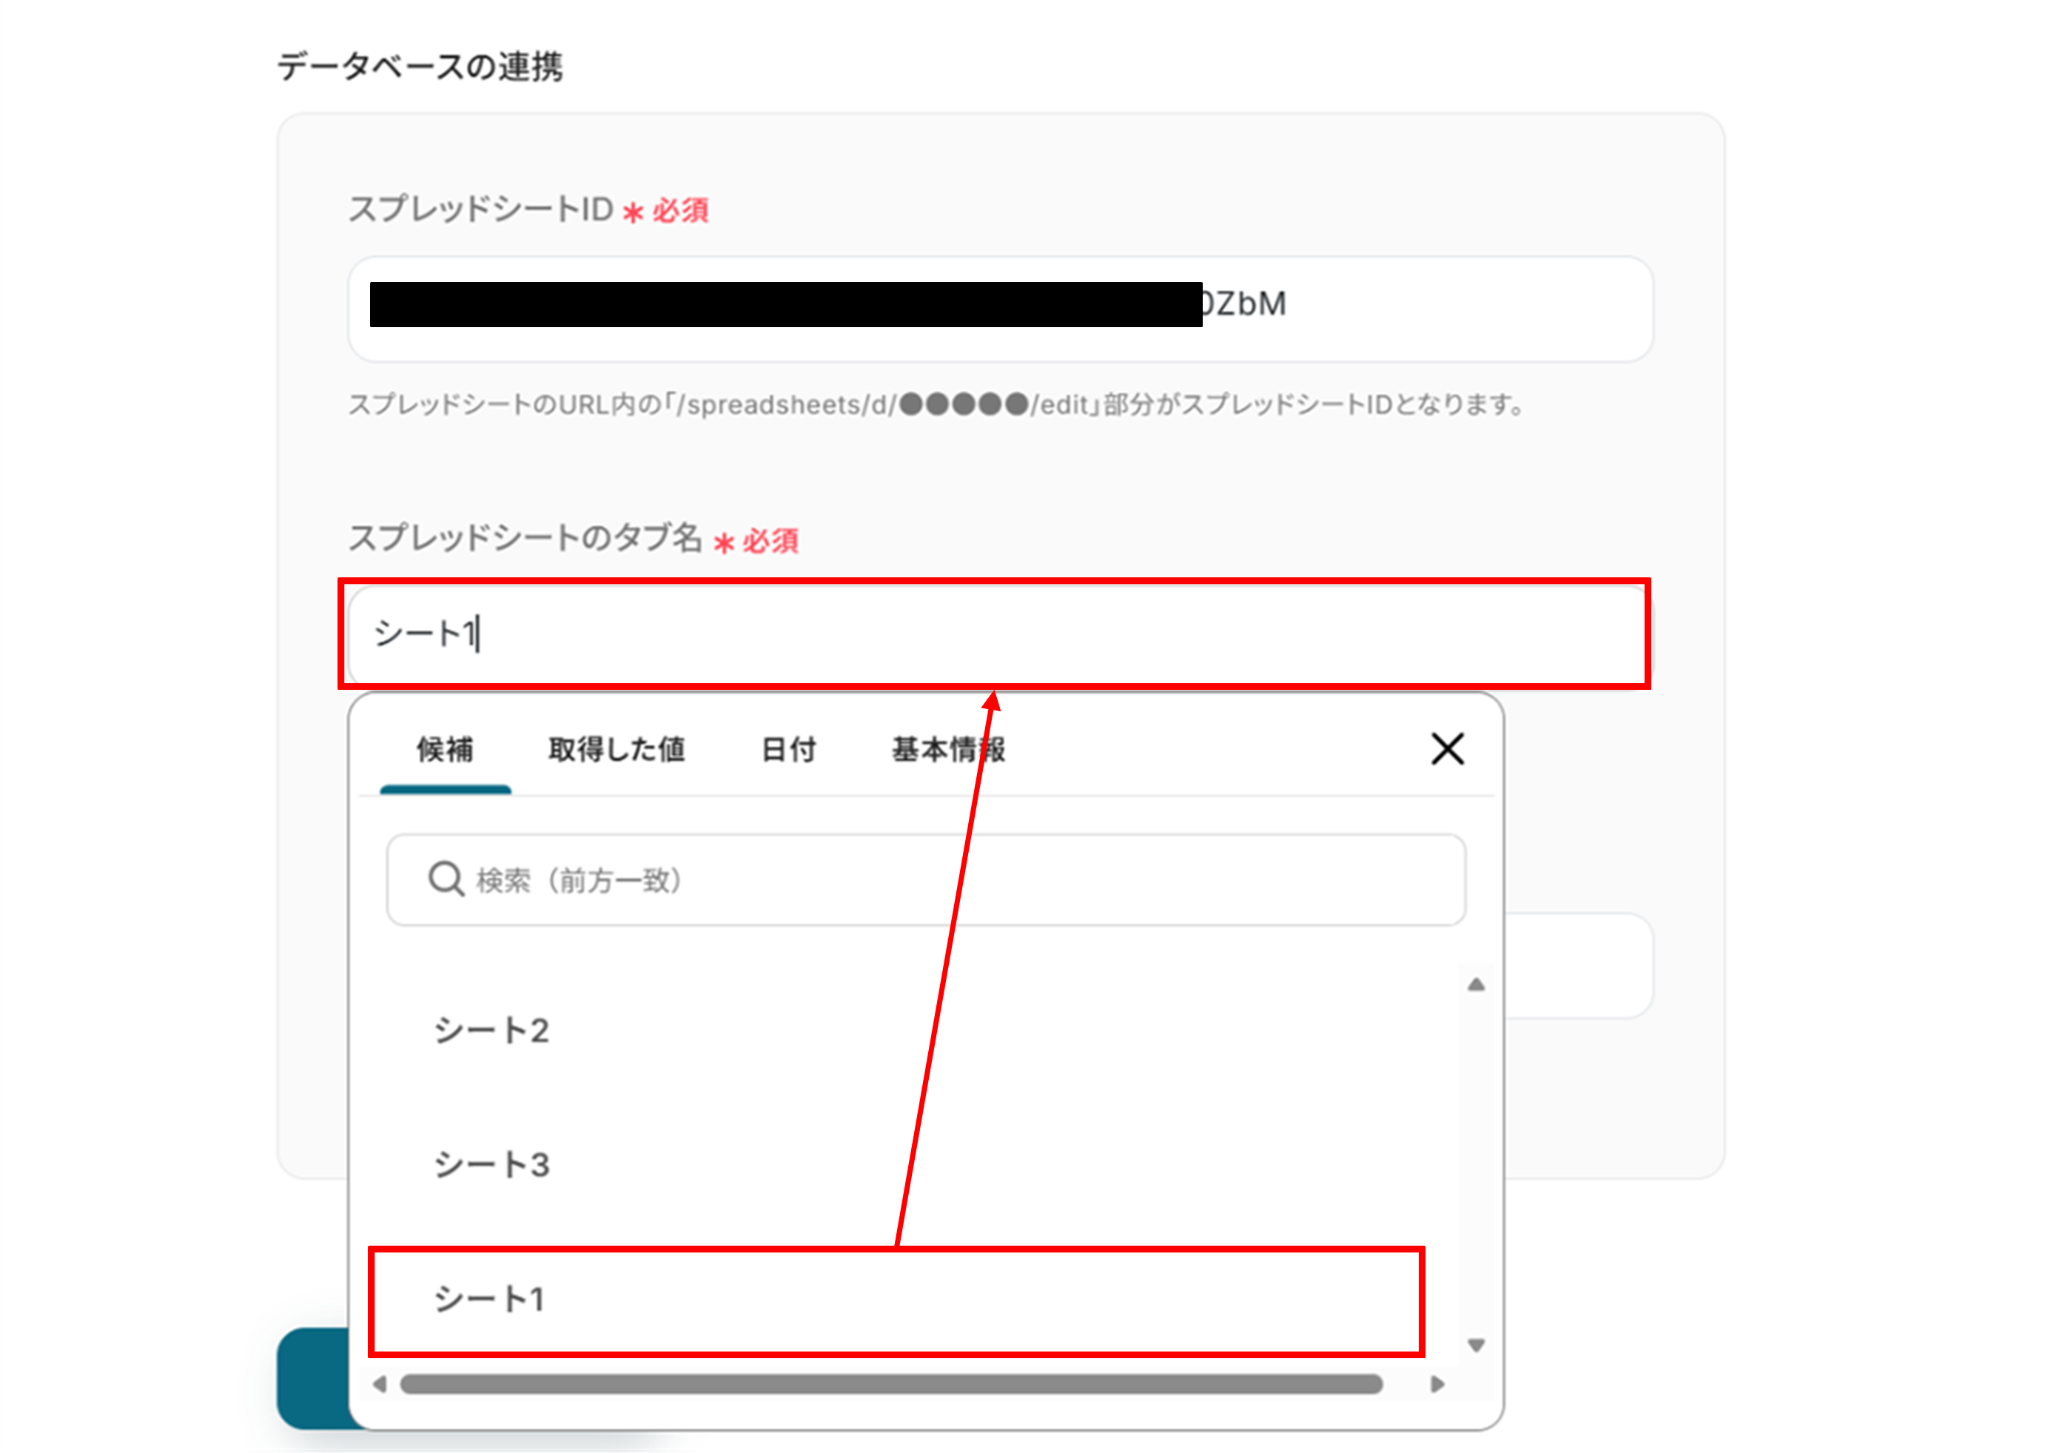Click the partially hidden field behind popup
Screen dimensions: 2048x1453
coord(1580,965)
